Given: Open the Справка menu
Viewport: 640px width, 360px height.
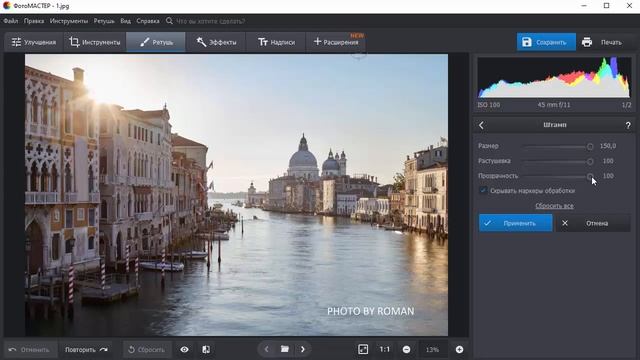Looking at the screenshot, I should [x=148, y=21].
